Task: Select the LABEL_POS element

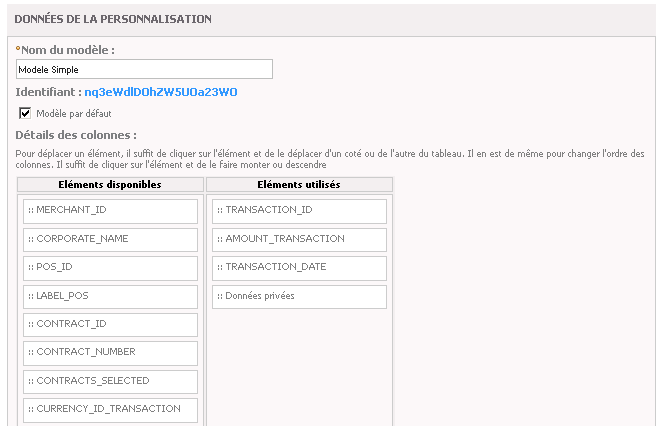Action: point(110,297)
